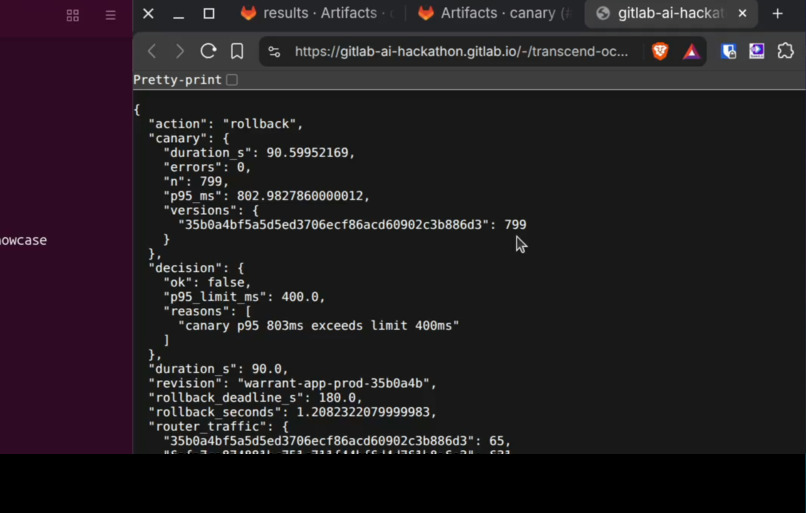Click the "duration_s": 90.0 line
The image size is (806, 513).
218,369
